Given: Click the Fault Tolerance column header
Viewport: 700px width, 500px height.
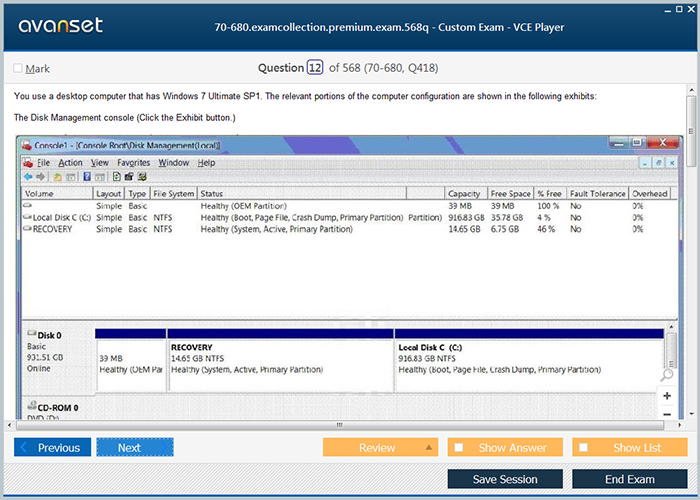Looking at the screenshot, I should pos(598,194).
